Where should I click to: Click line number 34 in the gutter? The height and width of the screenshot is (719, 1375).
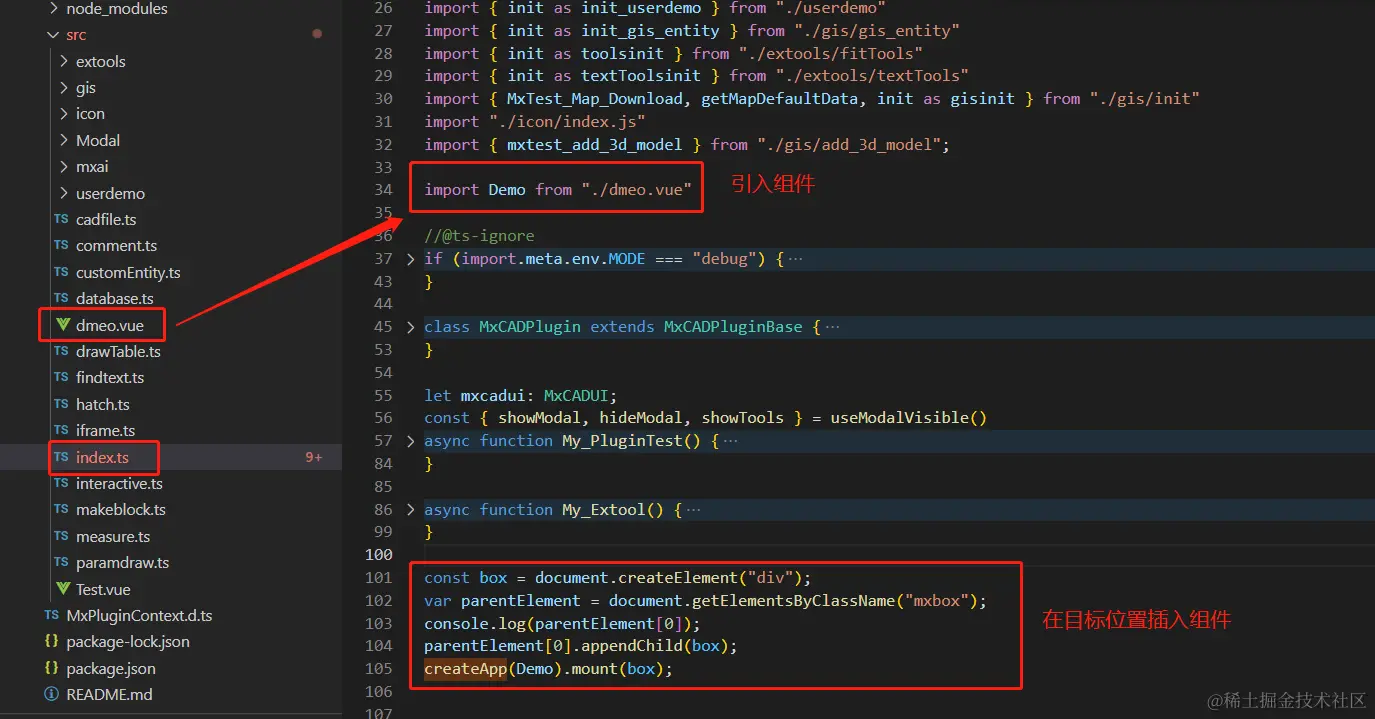click(x=383, y=190)
